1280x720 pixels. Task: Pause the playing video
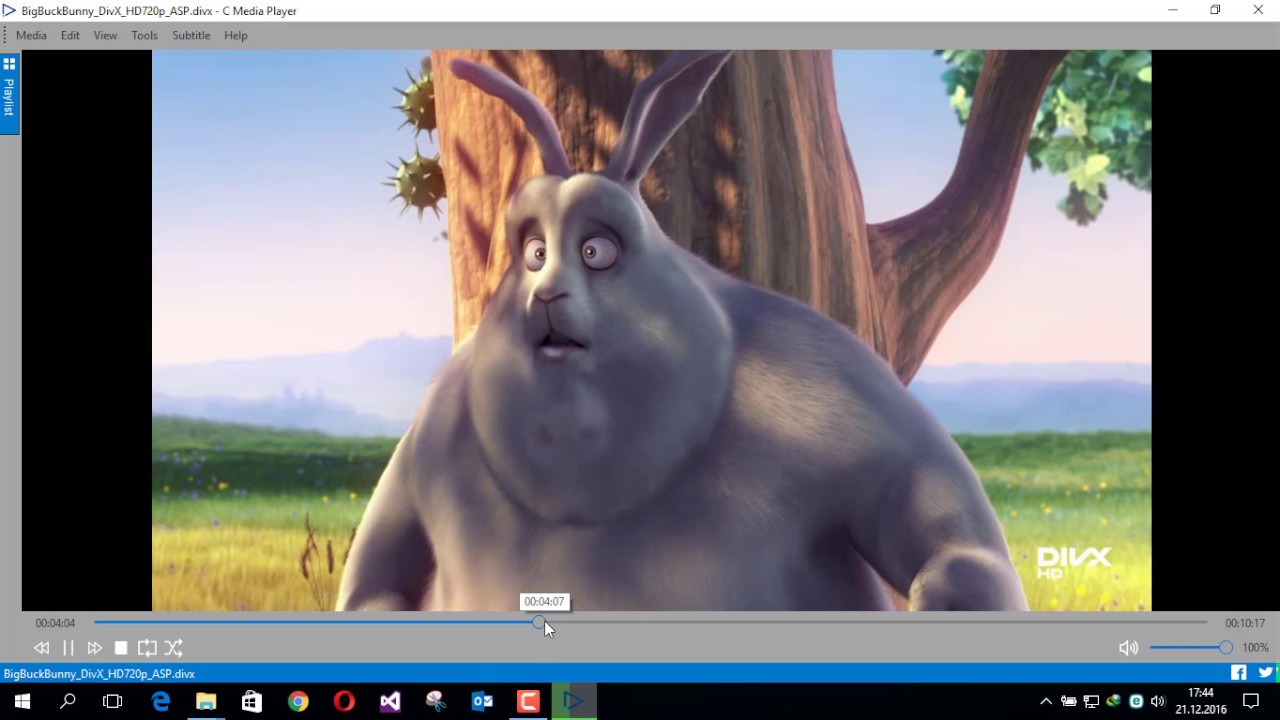click(x=68, y=648)
